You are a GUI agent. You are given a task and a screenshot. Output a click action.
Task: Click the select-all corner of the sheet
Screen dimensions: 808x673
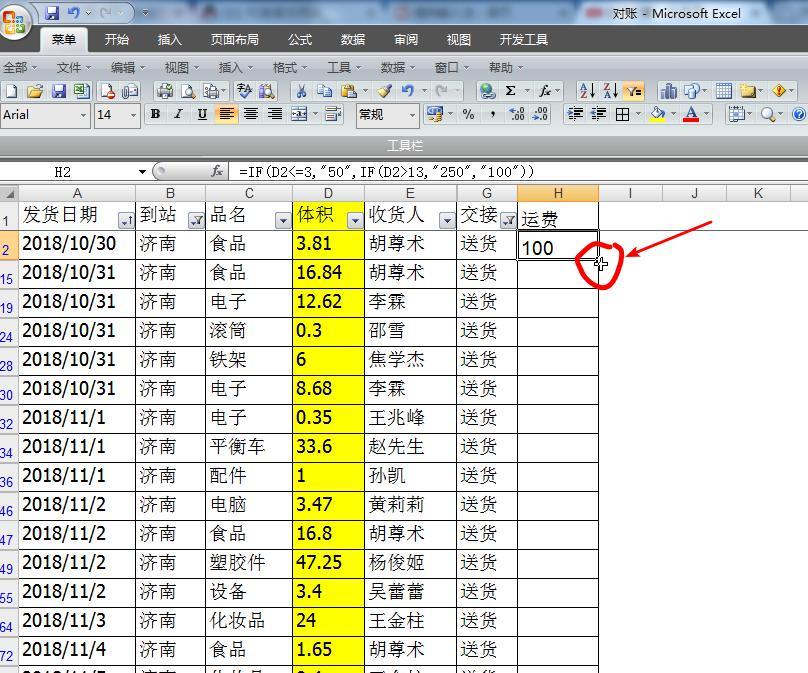9,193
